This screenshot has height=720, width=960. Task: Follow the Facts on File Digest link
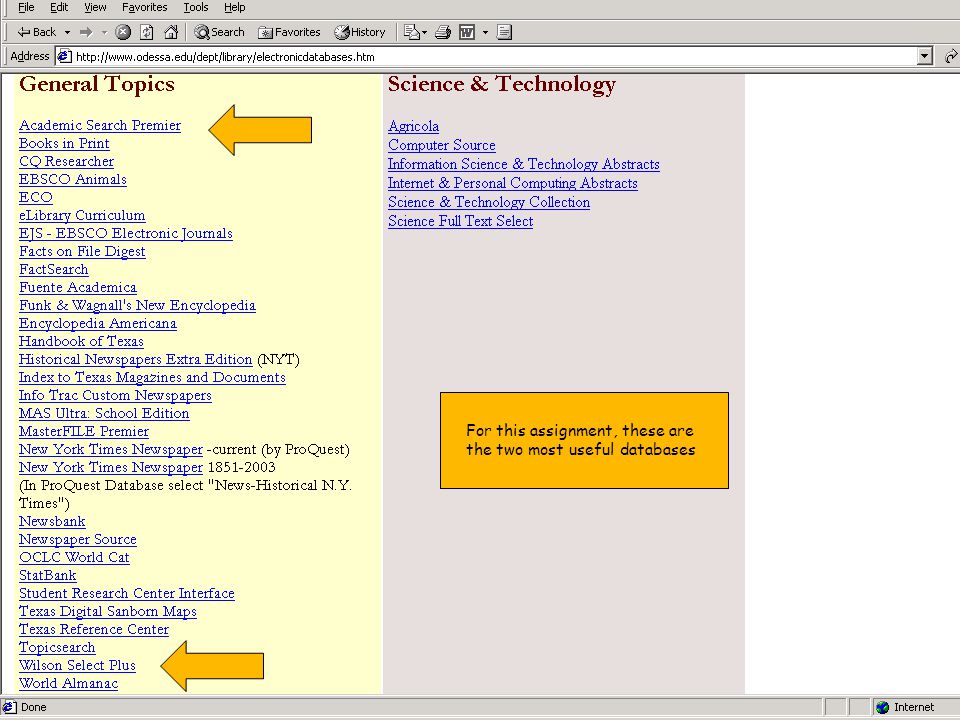82,252
